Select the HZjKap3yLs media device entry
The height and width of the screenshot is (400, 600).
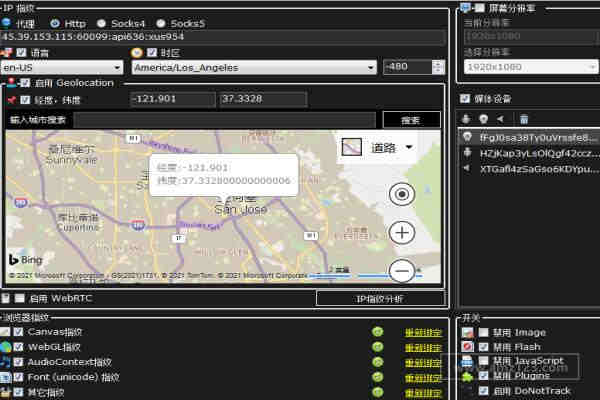[525, 153]
